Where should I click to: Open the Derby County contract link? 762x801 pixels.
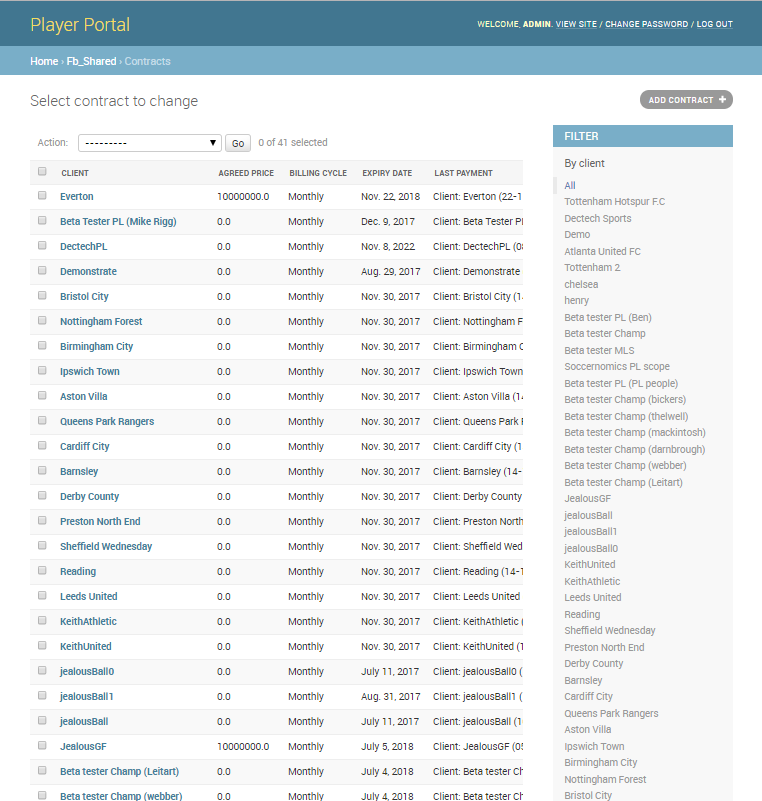tap(89, 497)
